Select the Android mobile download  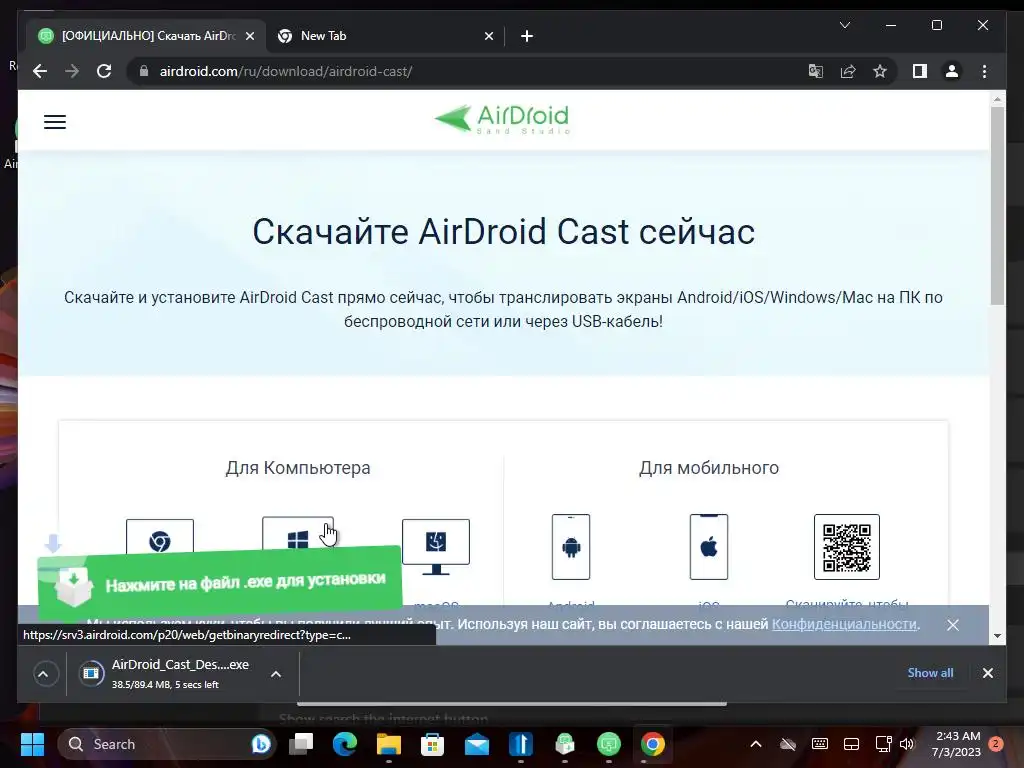click(x=571, y=547)
